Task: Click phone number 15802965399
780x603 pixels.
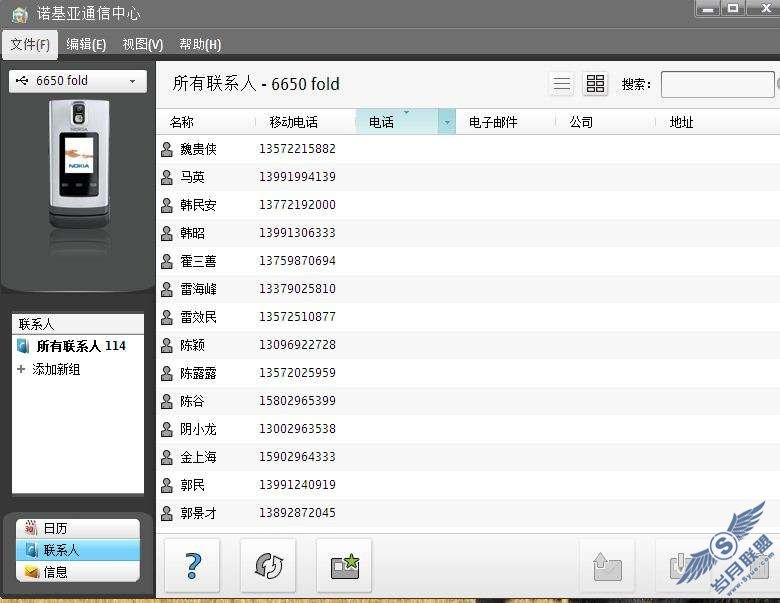Action: [297, 401]
